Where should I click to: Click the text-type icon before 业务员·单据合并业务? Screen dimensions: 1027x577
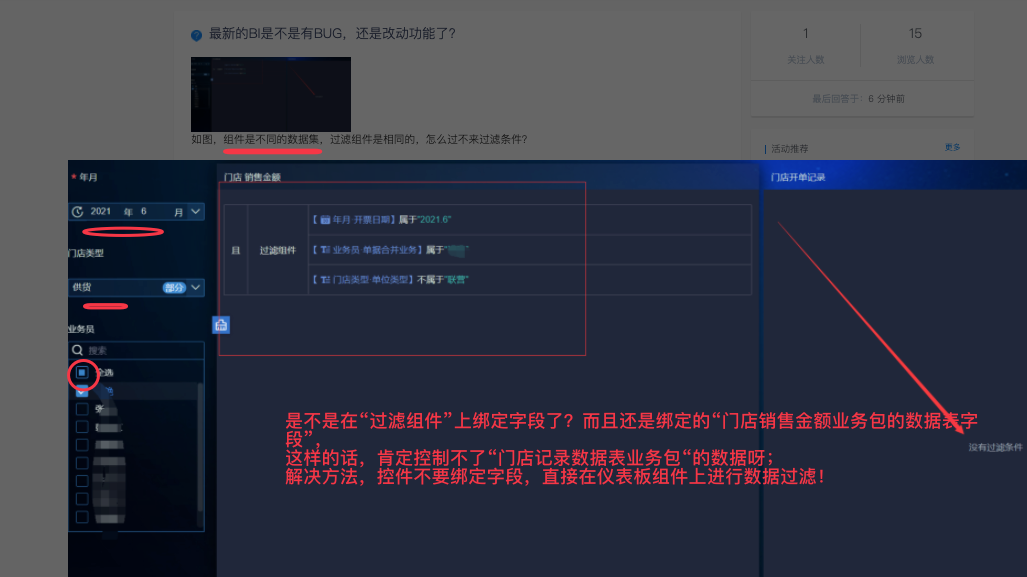325,250
